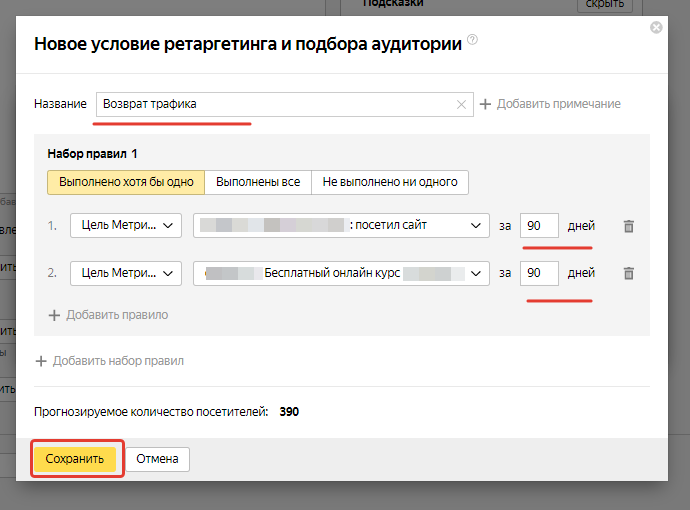Clear the Название field with X icon
Image resolution: width=690 pixels, height=510 pixels.
(461, 104)
